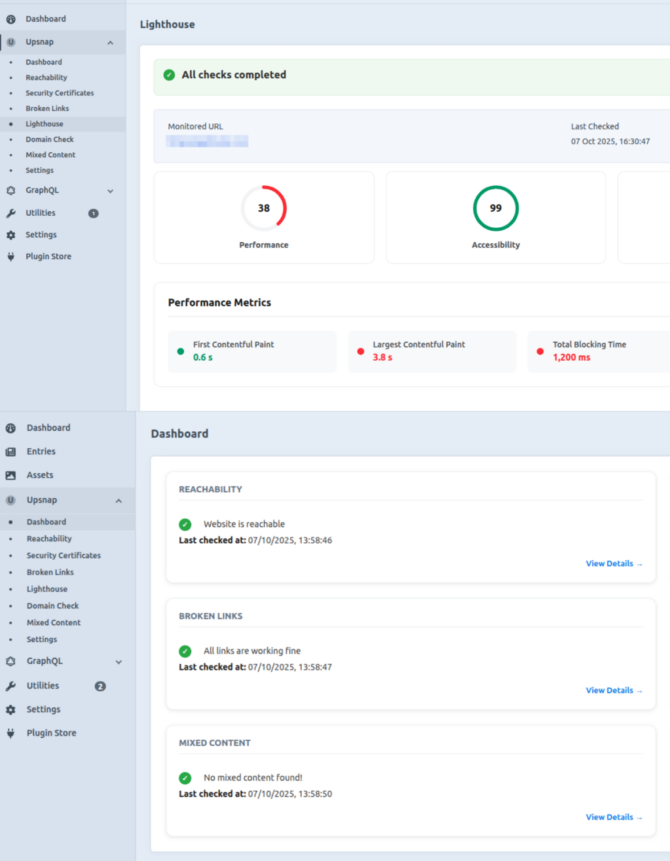Open Upsnap Settings in bottom submenu

[x=42, y=639]
